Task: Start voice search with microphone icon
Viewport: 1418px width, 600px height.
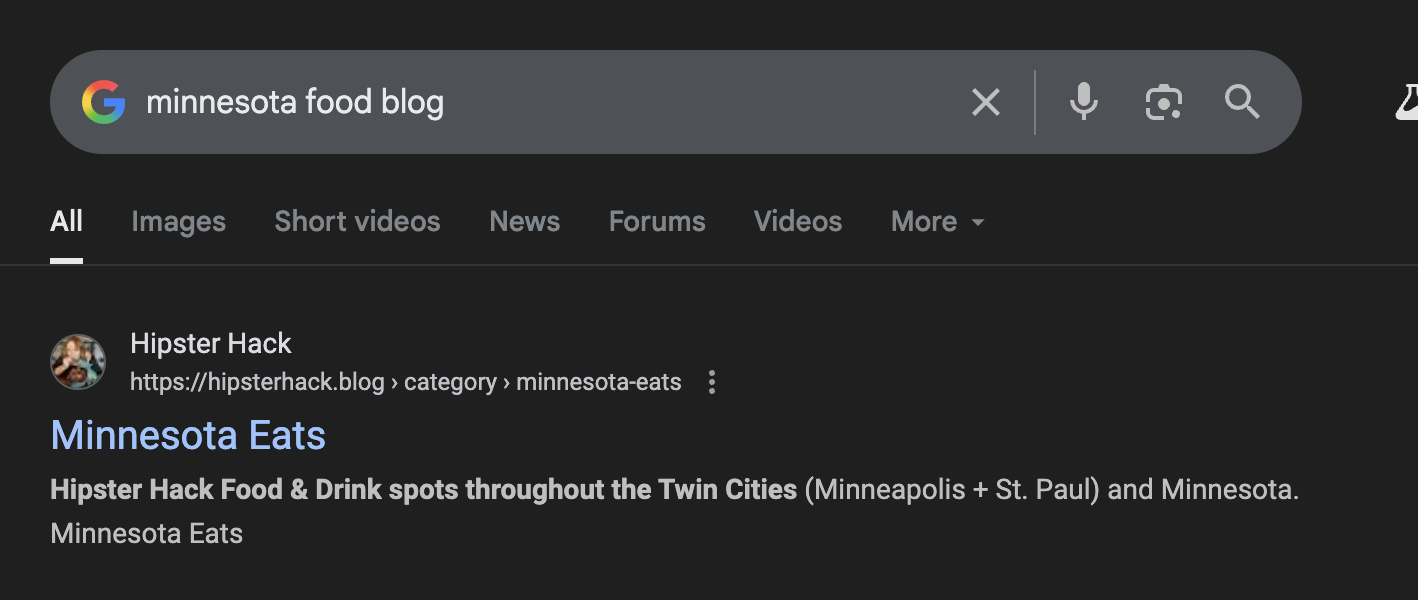Action: [1083, 102]
